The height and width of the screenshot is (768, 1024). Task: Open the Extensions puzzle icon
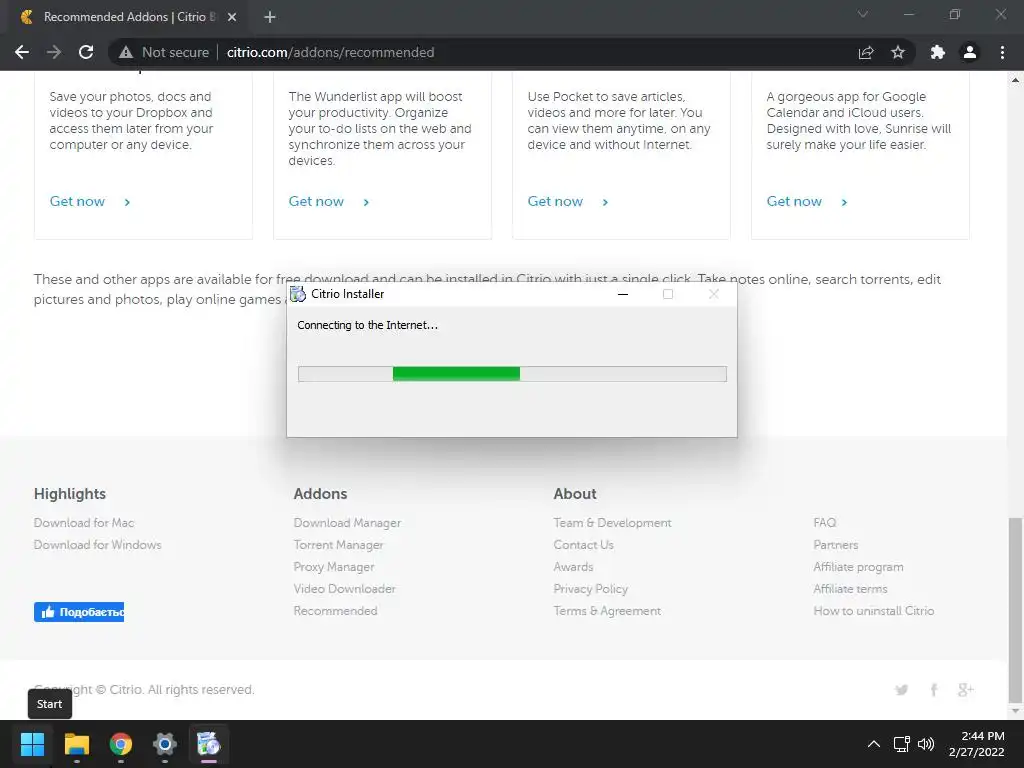pyautogui.click(x=938, y=52)
